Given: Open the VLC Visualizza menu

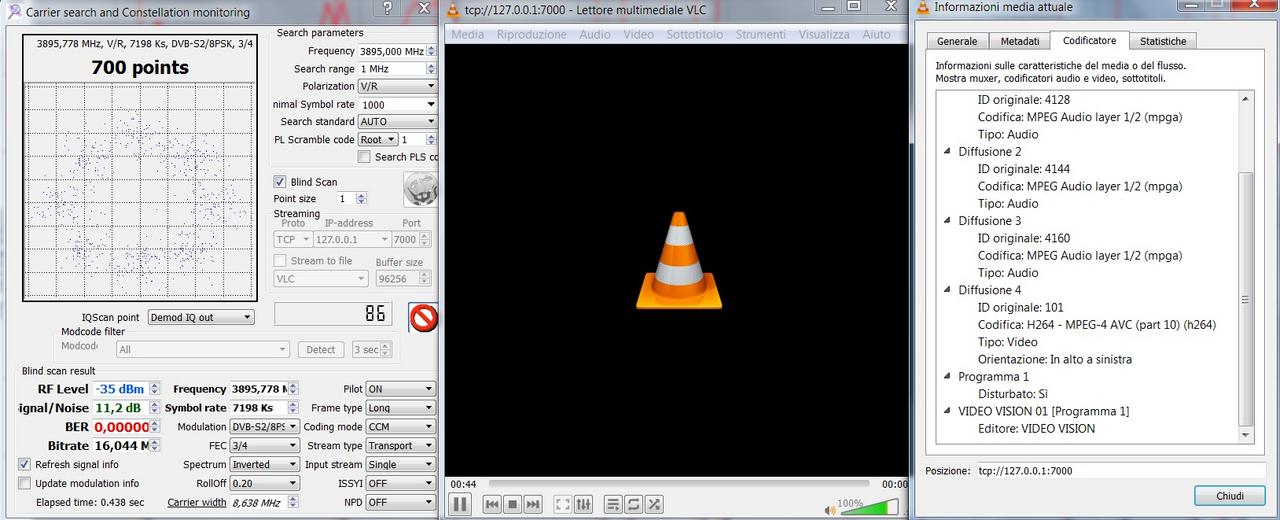Looking at the screenshot, I should point(824,34).
